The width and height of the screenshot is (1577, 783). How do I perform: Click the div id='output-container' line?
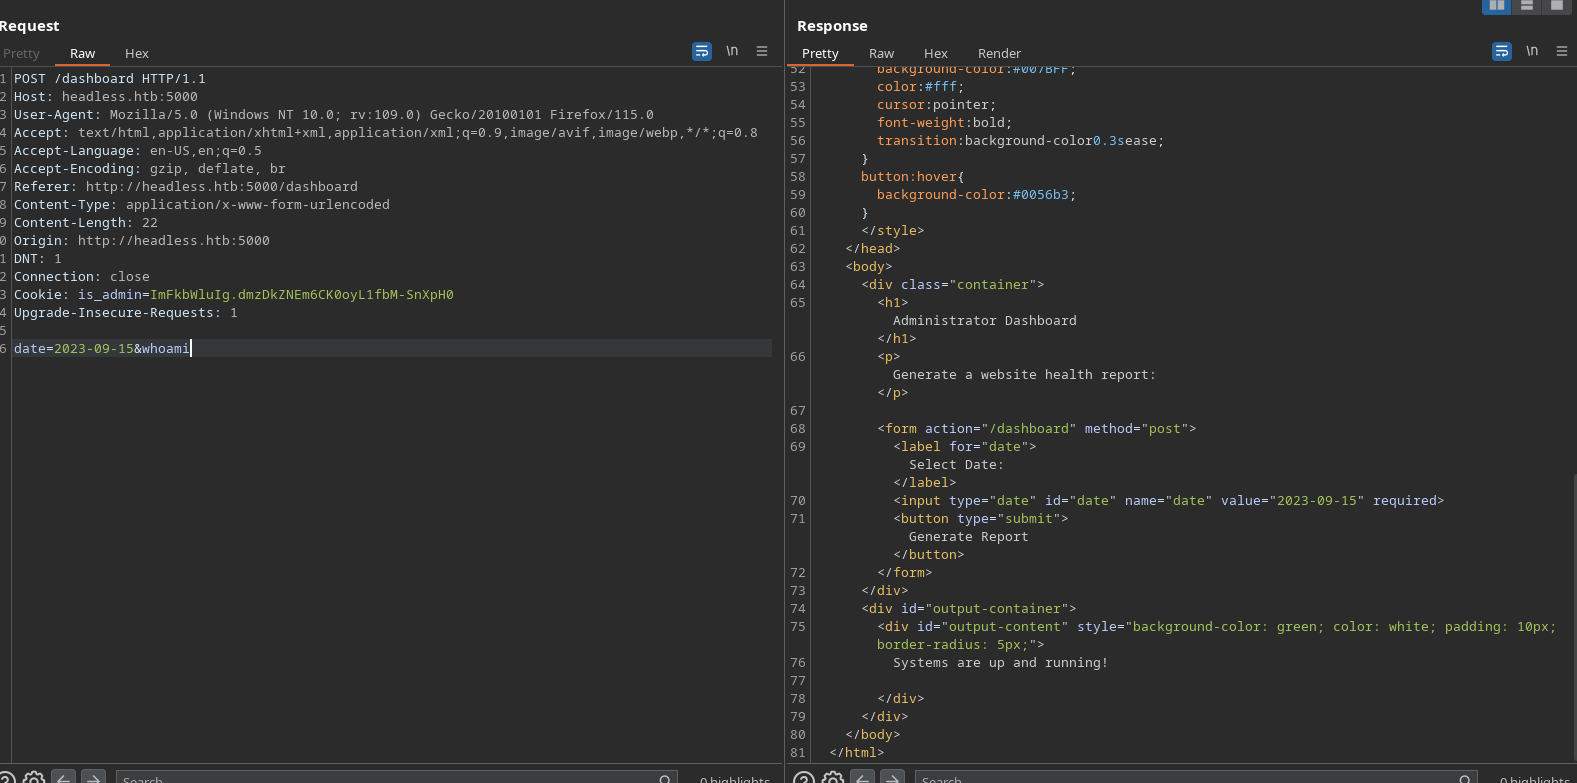969,609
